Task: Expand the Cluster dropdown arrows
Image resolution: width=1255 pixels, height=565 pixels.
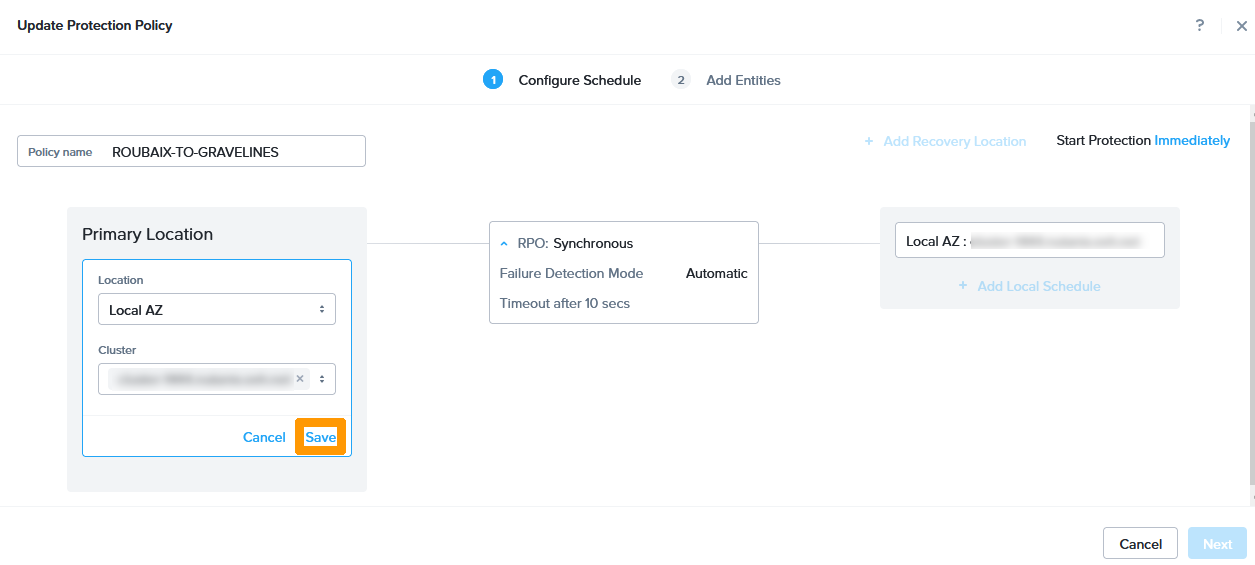Action: [x=321, y=379]
